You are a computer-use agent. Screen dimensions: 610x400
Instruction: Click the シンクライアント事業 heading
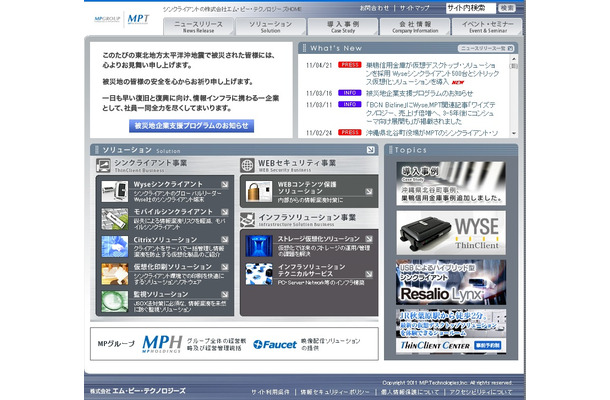tap(151, 163)
